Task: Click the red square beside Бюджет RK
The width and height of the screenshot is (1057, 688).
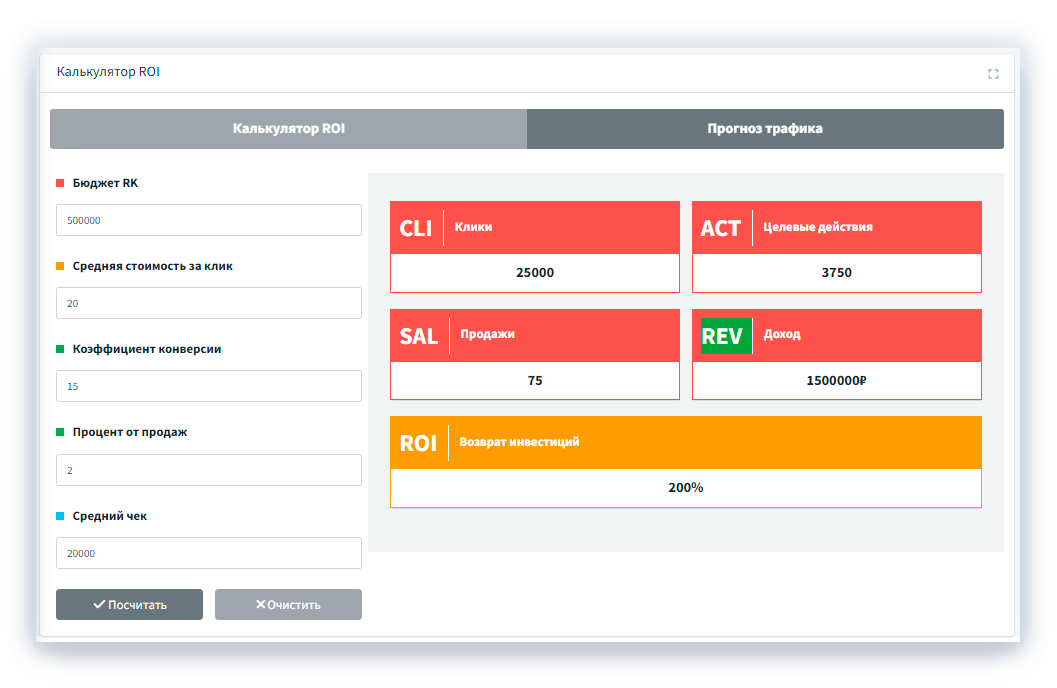Action: tap(60, 183)
